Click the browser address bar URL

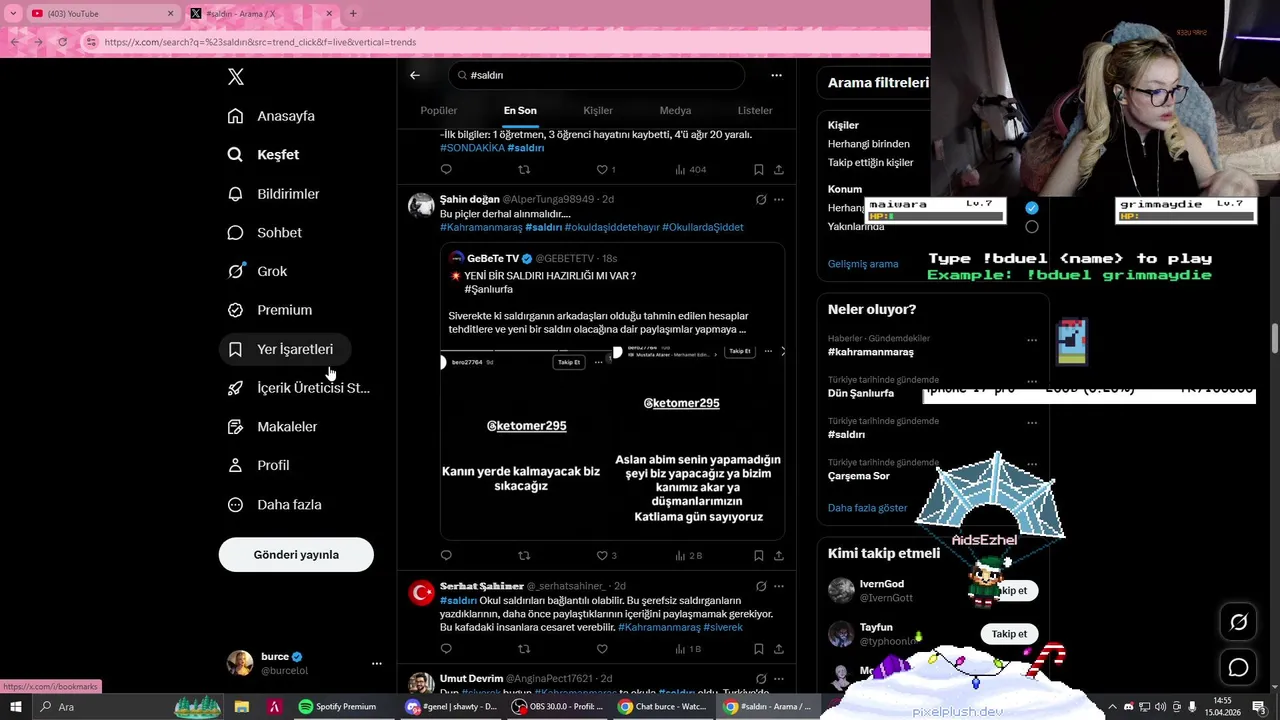coord(260,42)
